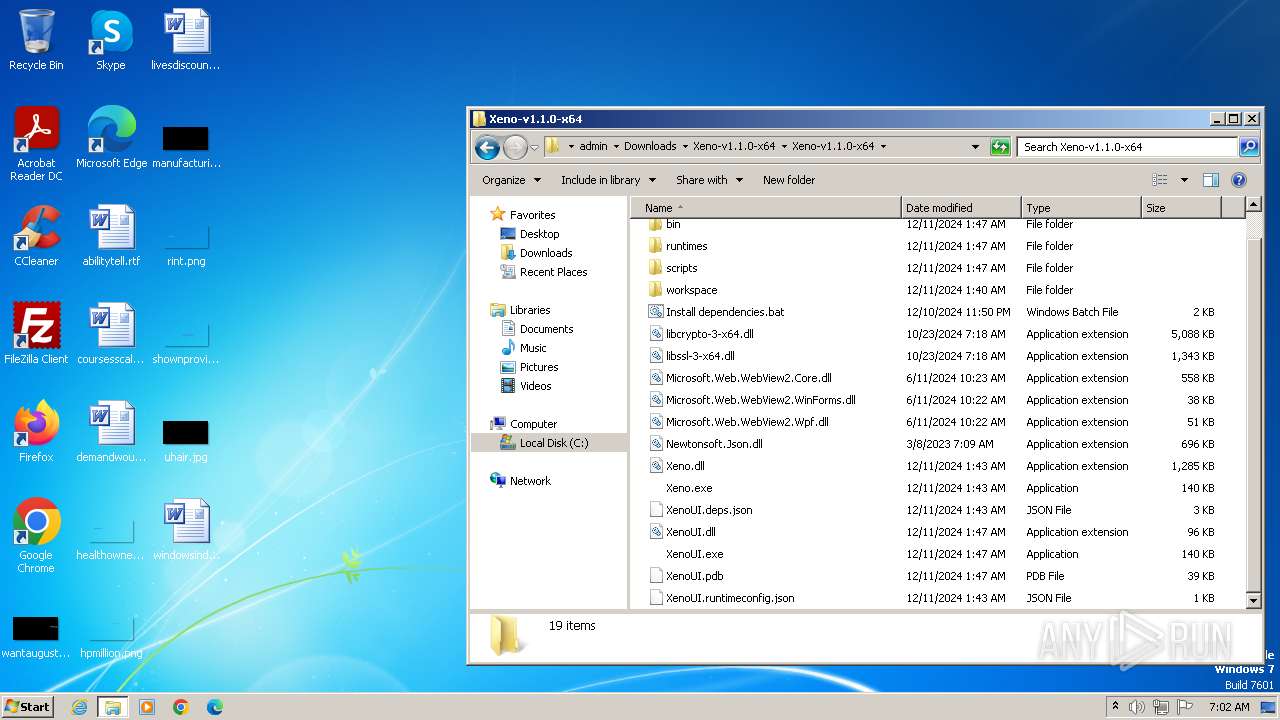
Task: Click the volume speaker tray icon
Action: click(1137, 707)
